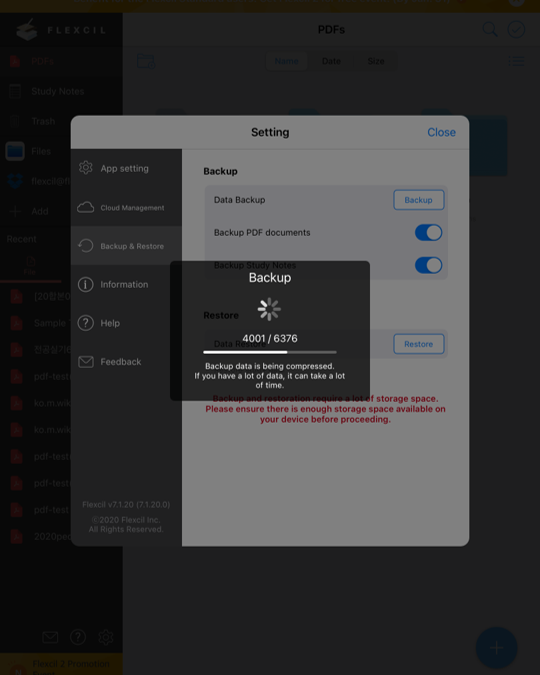Switch to list view icon
This screenshot has height=675, width=540.
516,61
